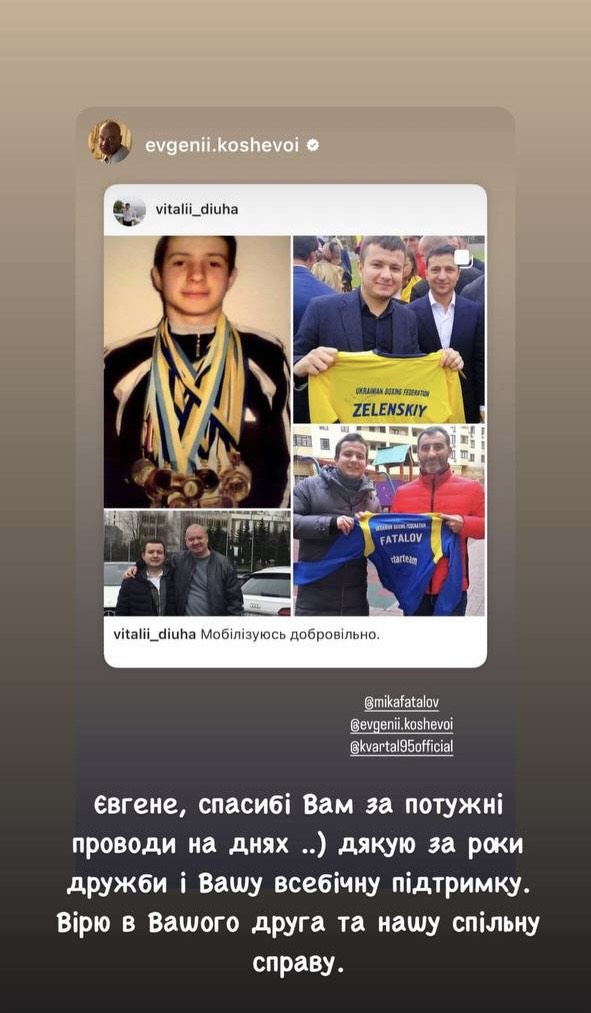
Task: Open the evgenii.koshevoi username at story top
Action: pyautogui.click(x=222, y=145)
